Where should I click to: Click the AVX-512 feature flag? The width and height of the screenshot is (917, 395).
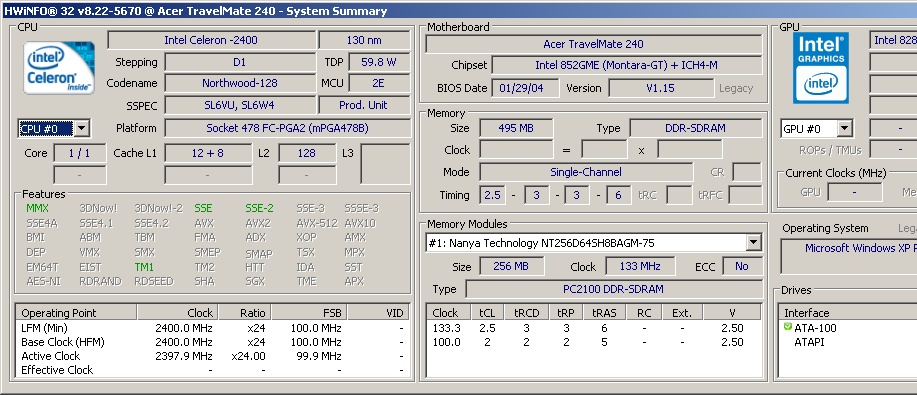pos(316,223)
